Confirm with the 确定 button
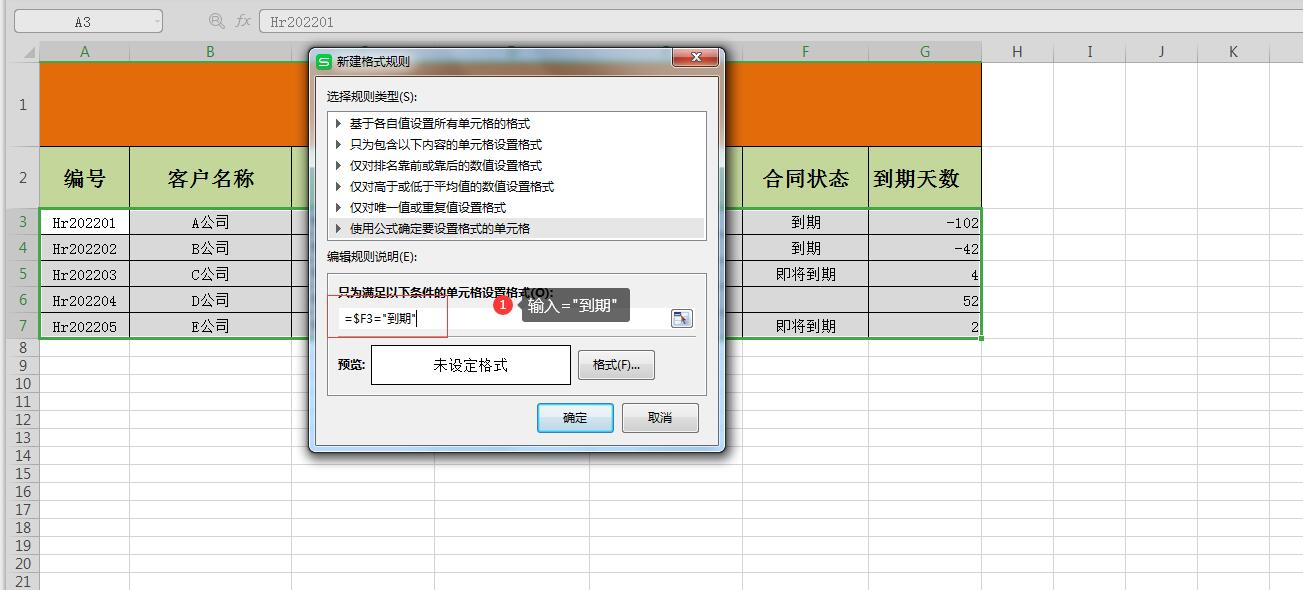This screenshot has height=590, width=1303. pyautogui.click(x=575, y=418)
